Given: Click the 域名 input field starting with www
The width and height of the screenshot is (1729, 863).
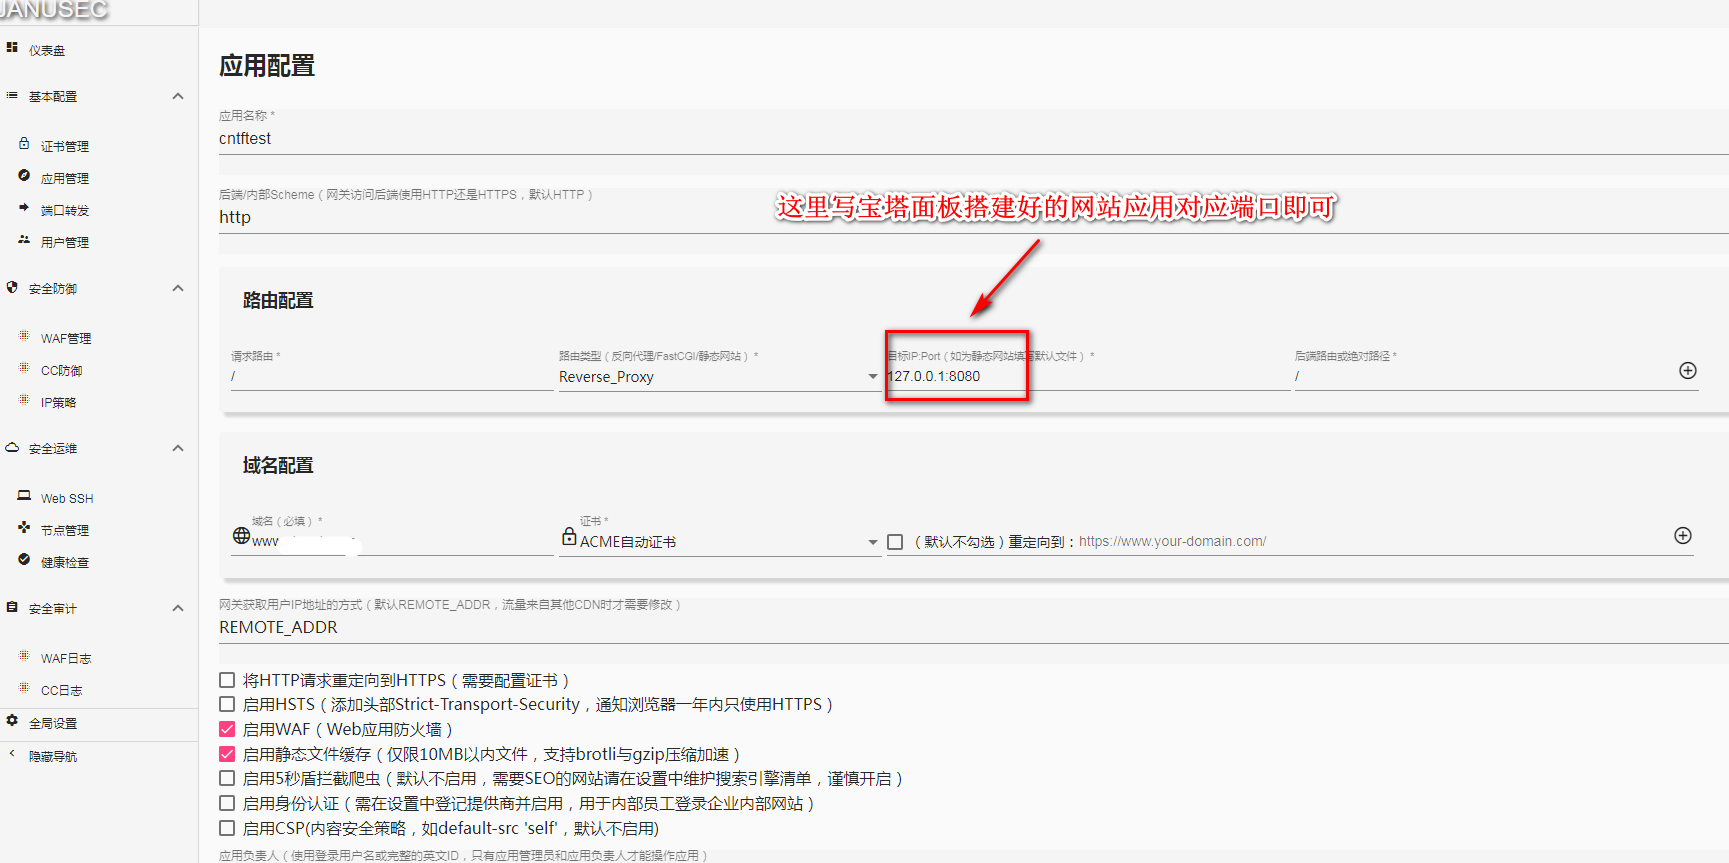Looking at the screenshot, I should click(x=402, y=541).
